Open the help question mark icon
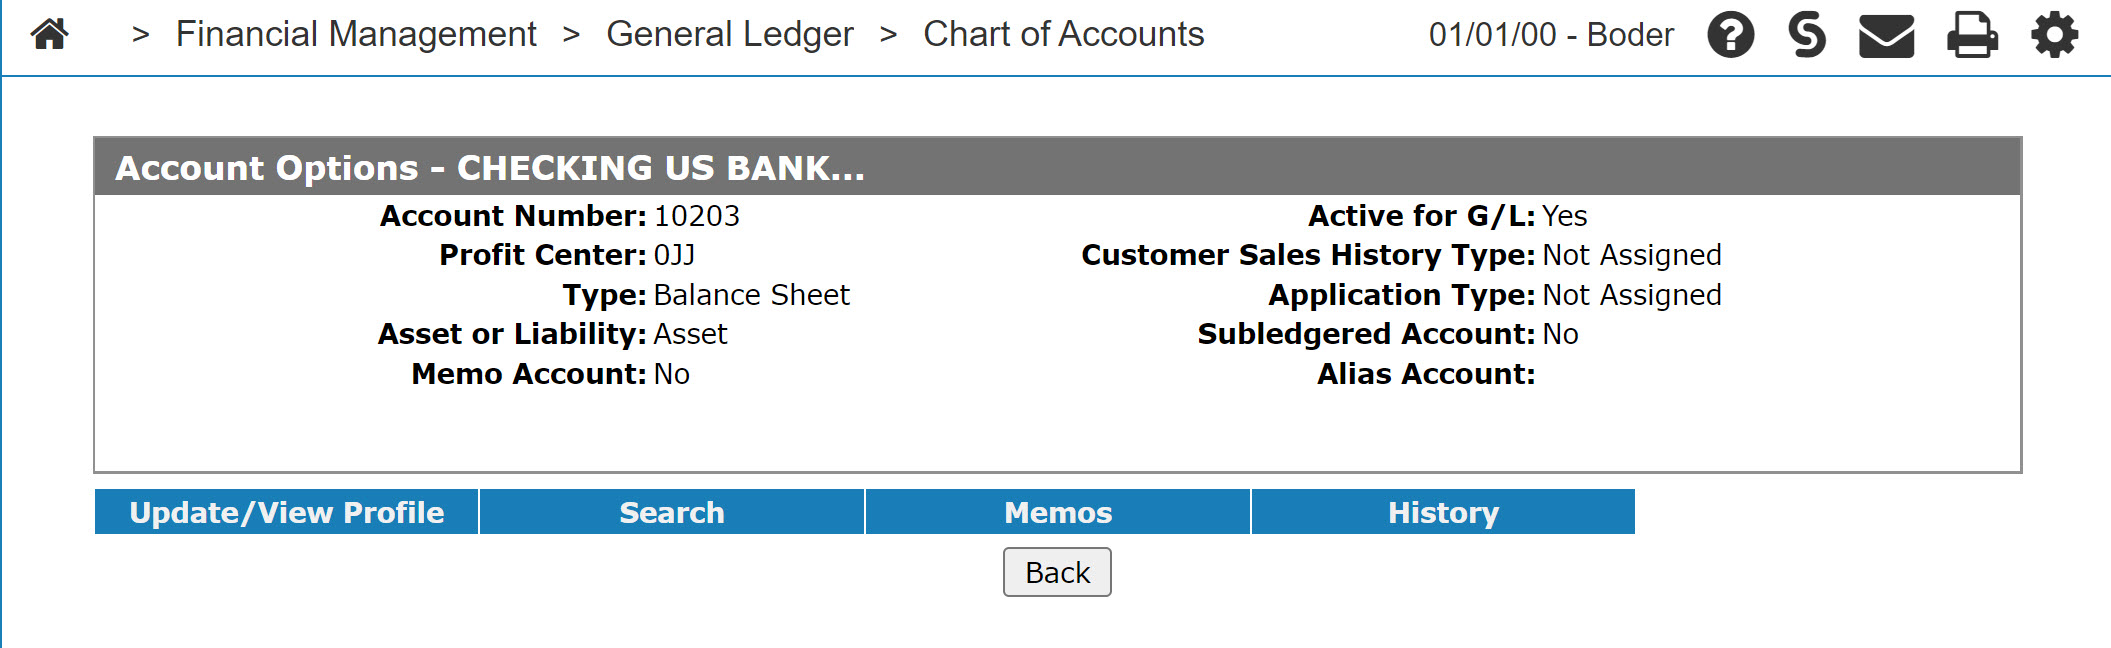2111x648 pixels. (x=1730, y=35)
